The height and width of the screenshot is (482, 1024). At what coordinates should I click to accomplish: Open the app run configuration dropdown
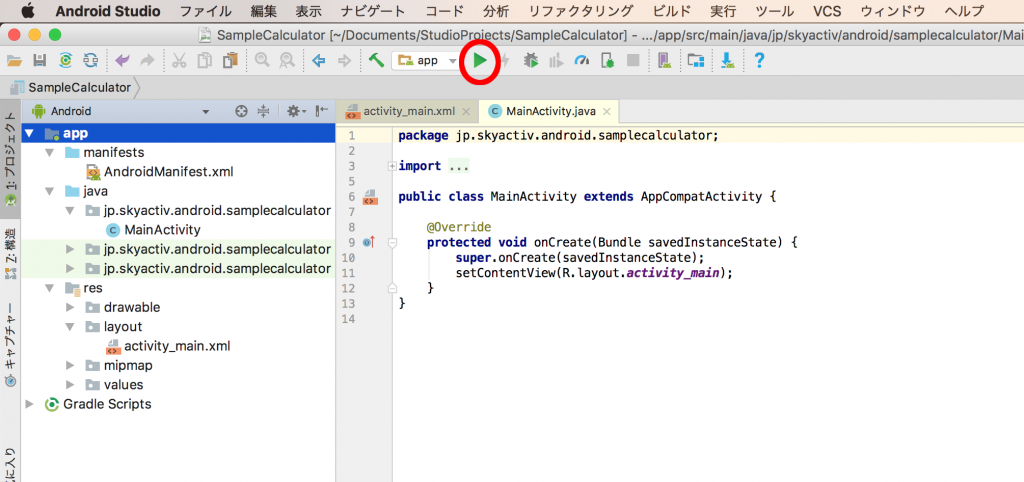pyautogui.click(x=426, y=61)
